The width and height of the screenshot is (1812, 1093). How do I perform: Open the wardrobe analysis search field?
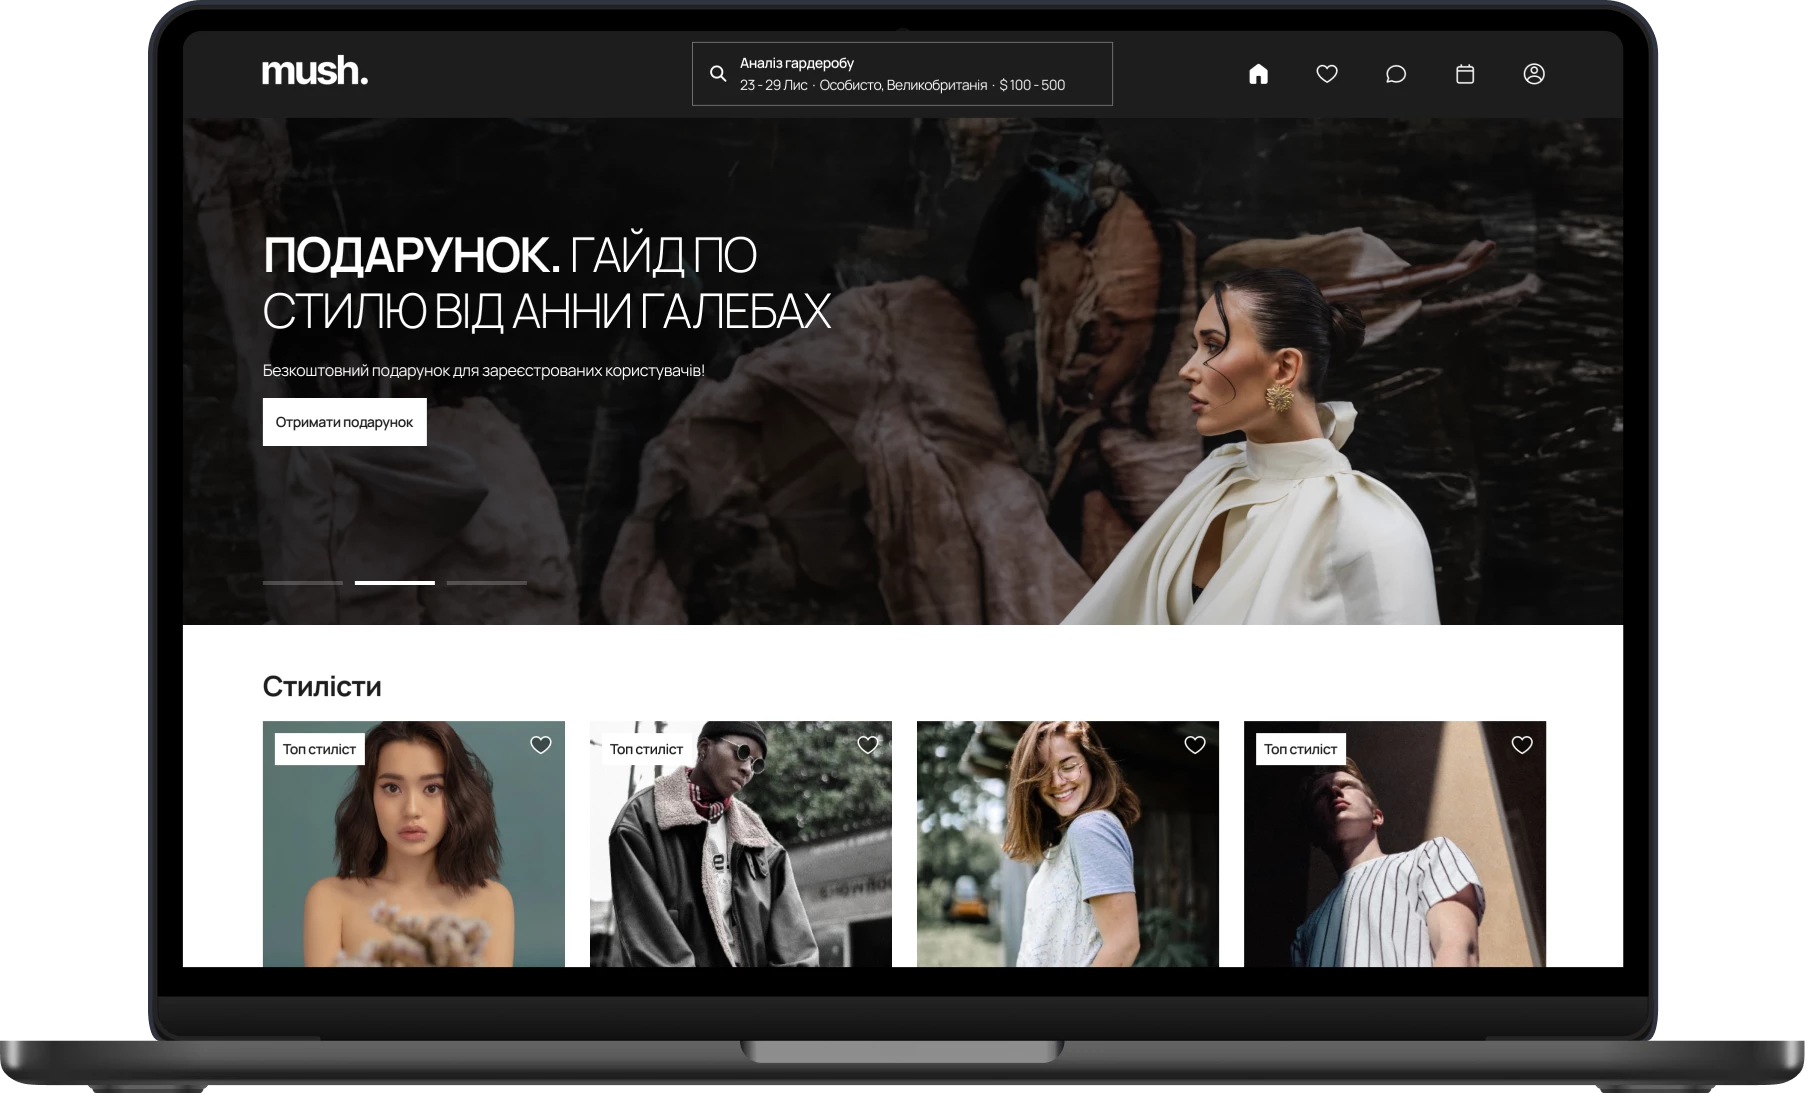pos(902,74)
